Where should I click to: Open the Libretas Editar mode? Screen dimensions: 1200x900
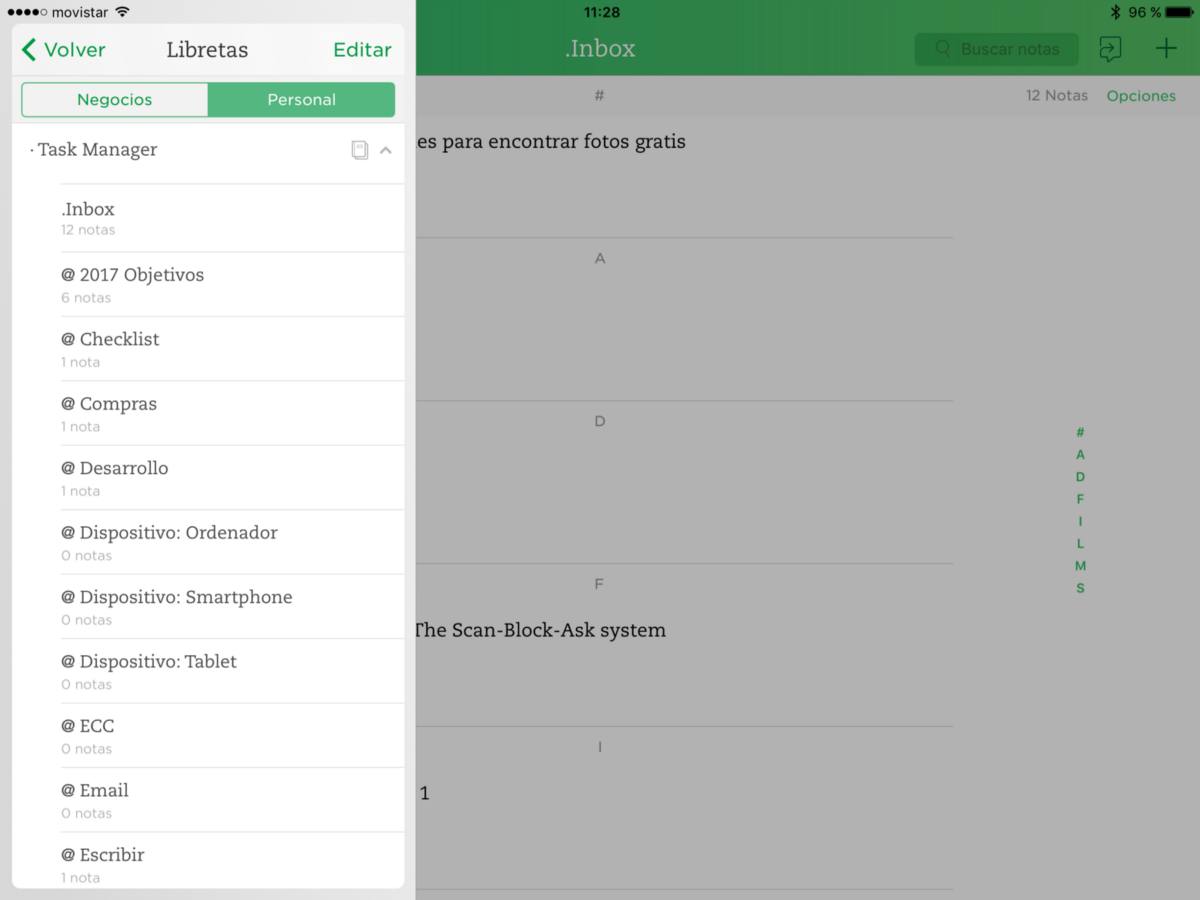362,49
